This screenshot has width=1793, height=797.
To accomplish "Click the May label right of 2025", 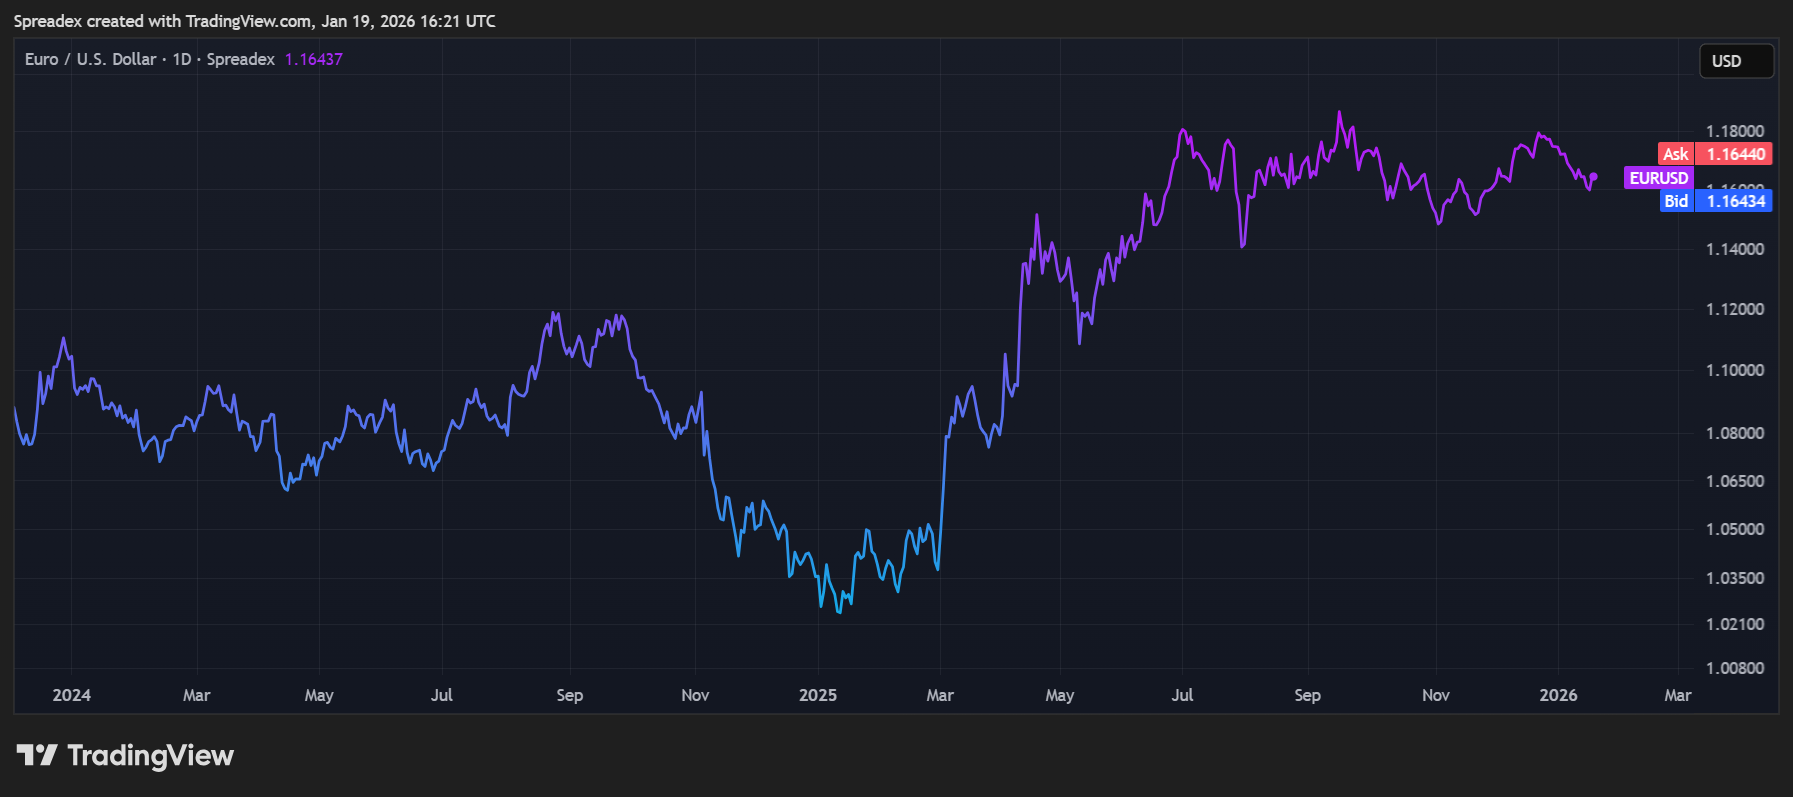I will [1060, 695].
